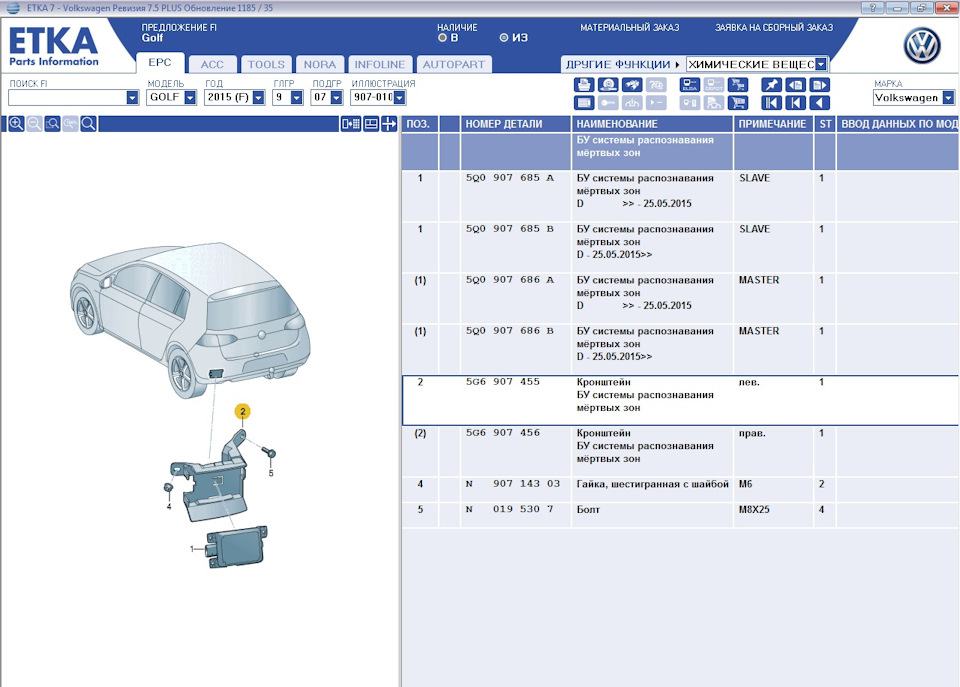The height and width of the screenshot is (687, 960).
Task: Switch to the INFOLINE tab
Action: [380, 64]
